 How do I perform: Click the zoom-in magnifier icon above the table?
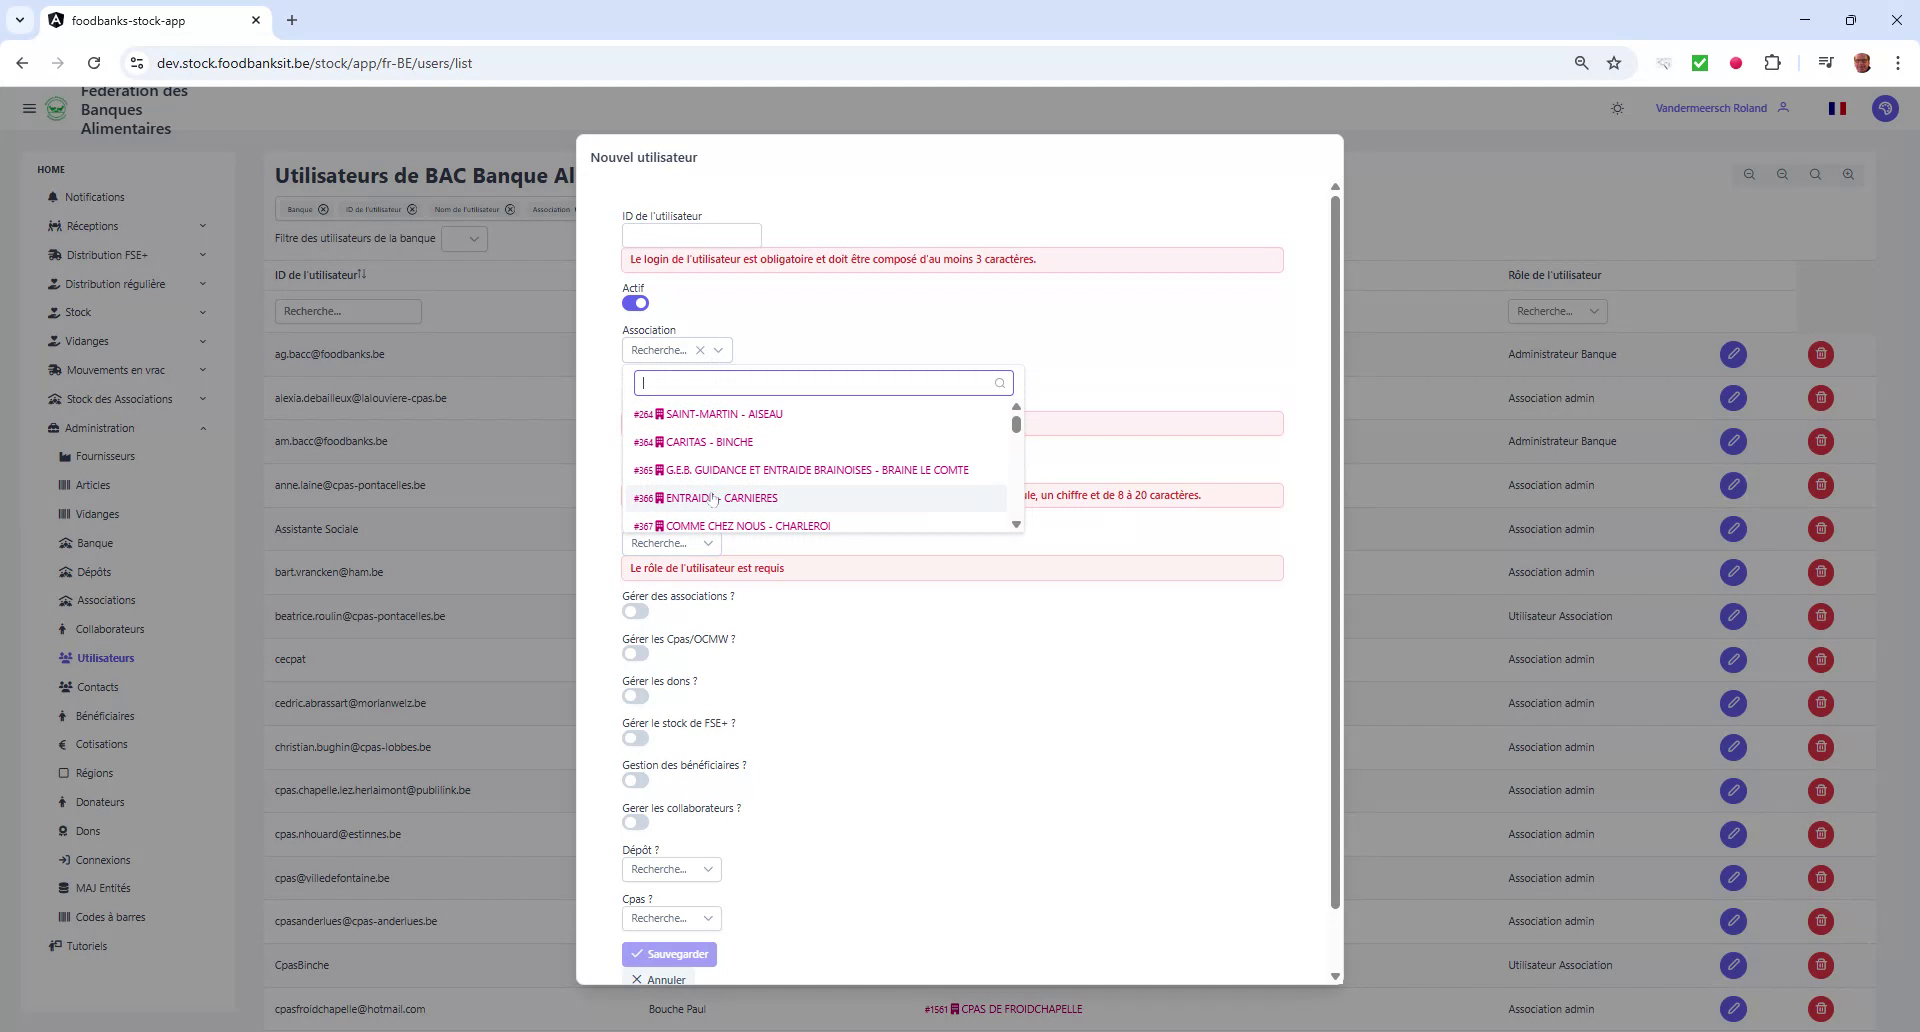pos(1848,174)
